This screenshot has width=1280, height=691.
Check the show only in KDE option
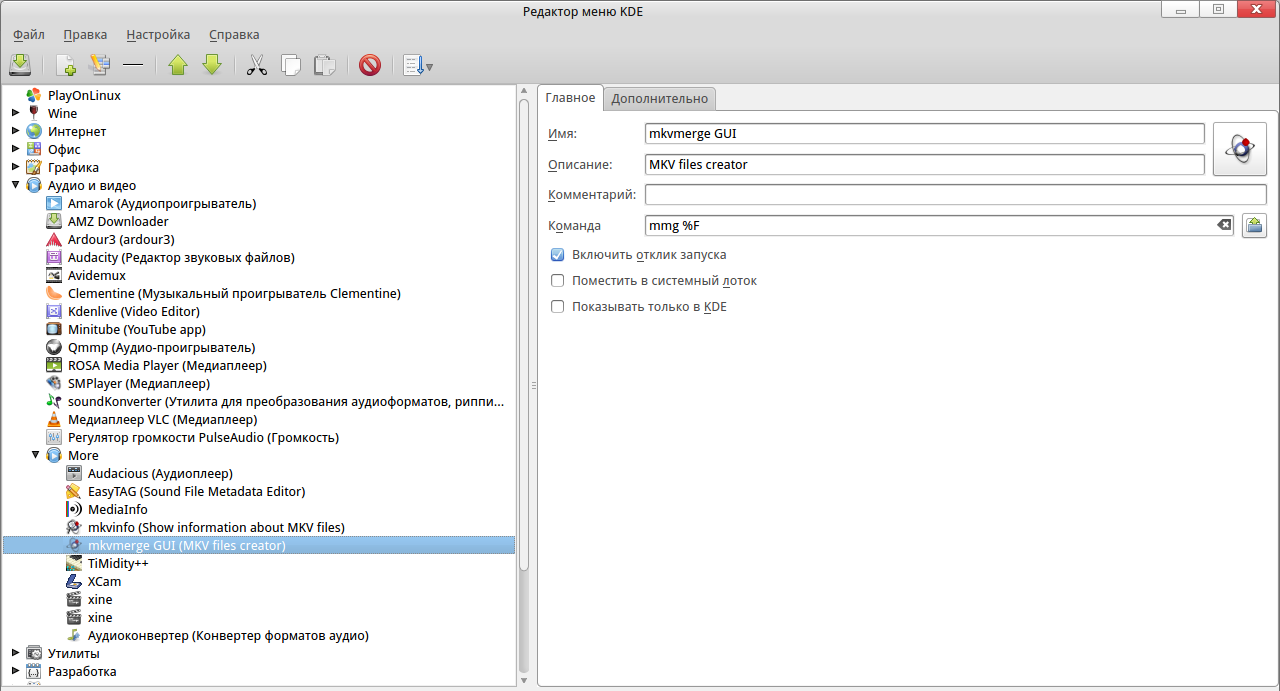[558, 307]
